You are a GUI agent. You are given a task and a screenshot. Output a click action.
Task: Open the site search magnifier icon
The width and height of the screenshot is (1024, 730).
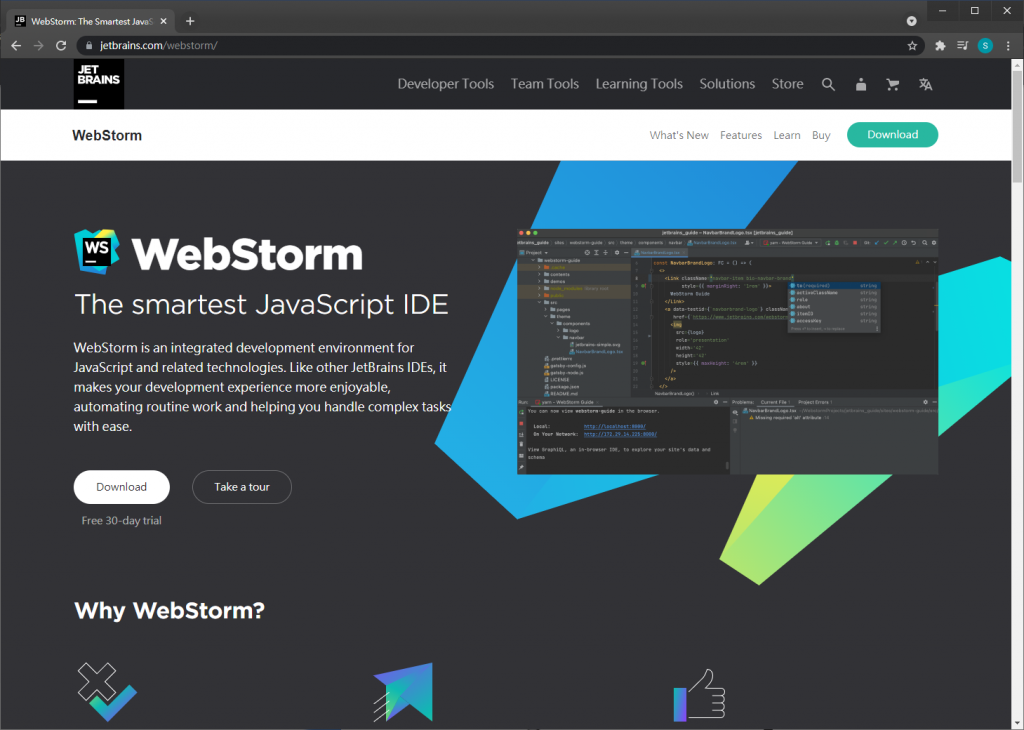pos(828,84)
